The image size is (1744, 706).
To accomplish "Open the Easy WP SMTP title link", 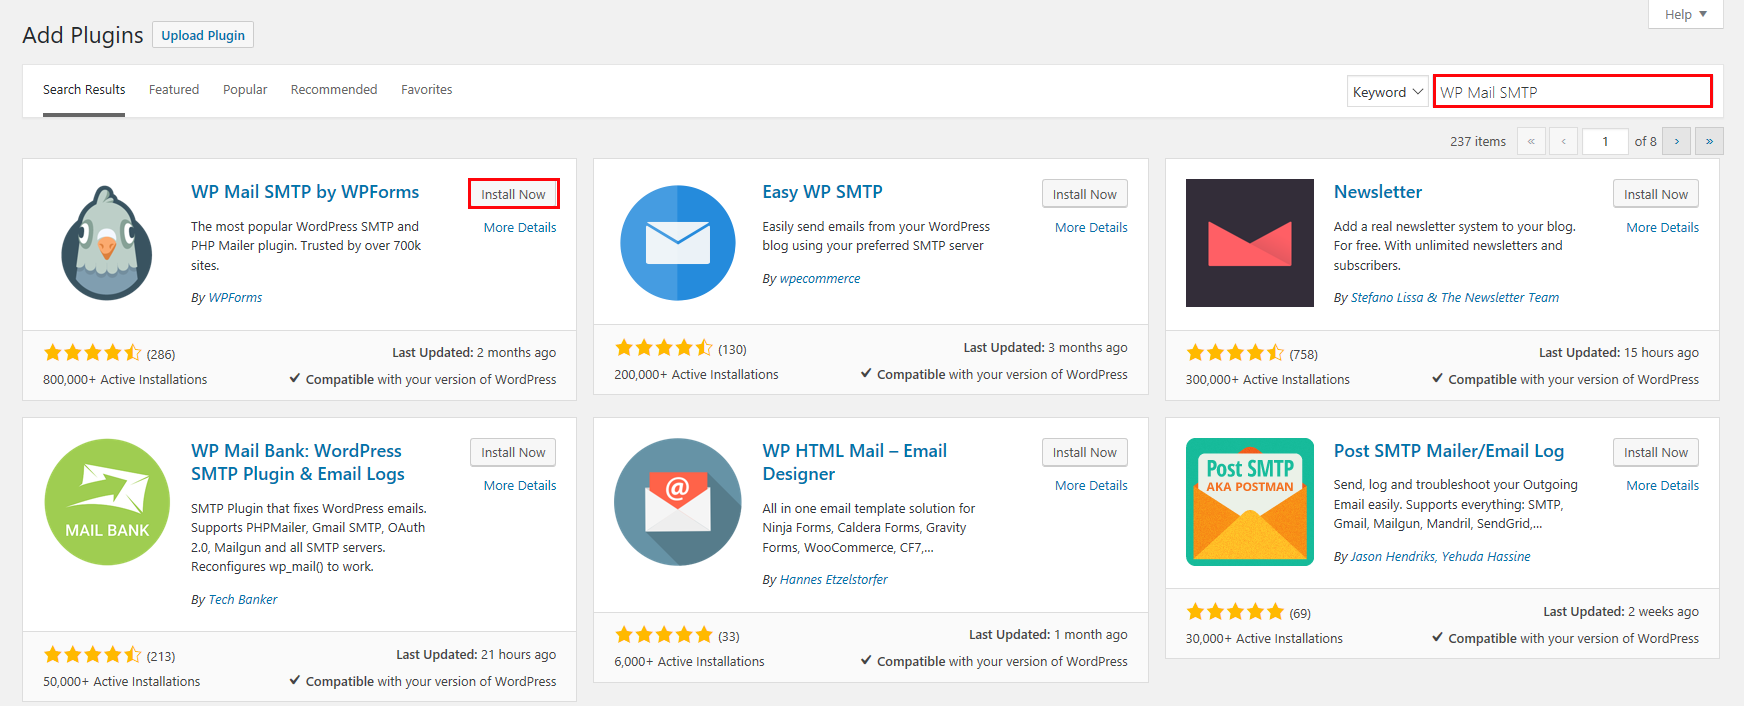I will coord(822,192).
